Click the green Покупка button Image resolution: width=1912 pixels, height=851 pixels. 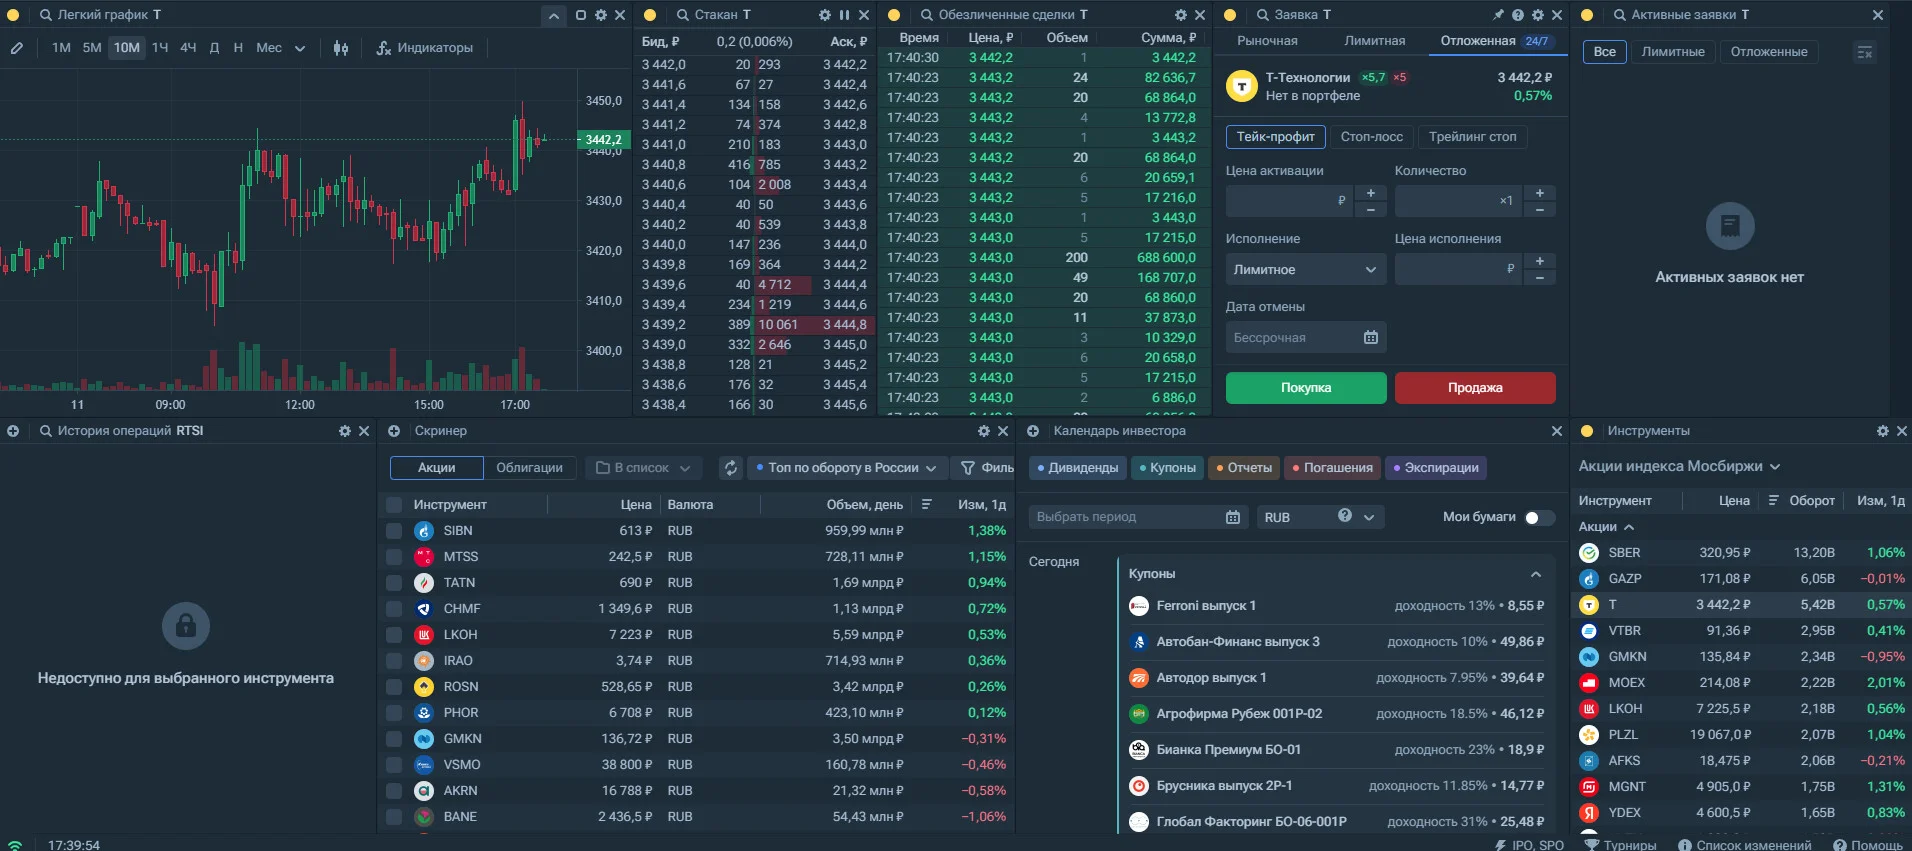pos(1306,388)
